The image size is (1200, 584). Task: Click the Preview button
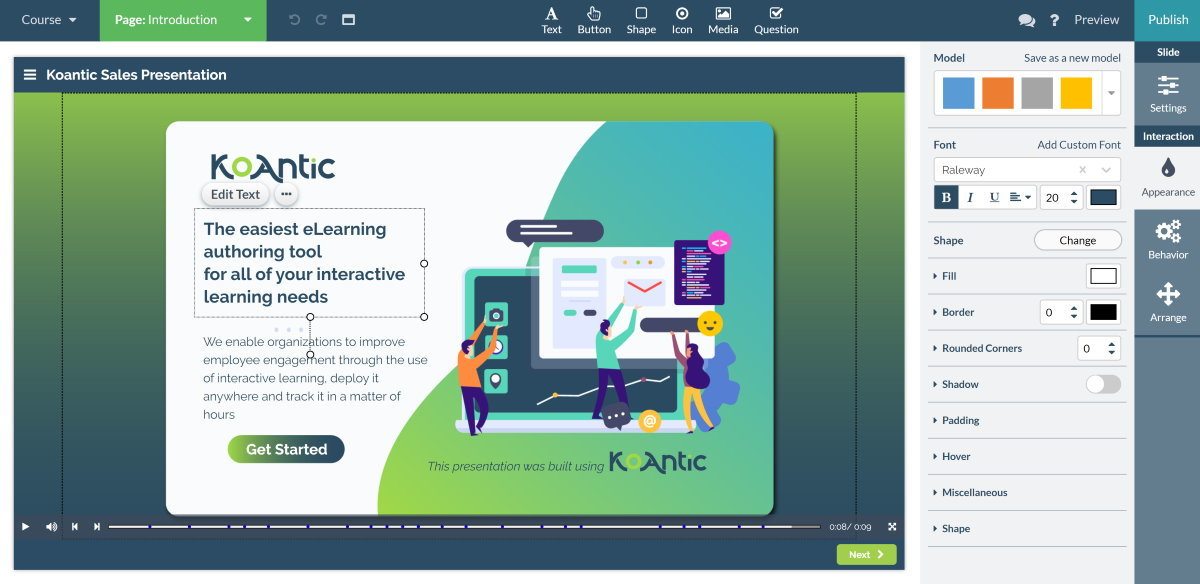tap(1096, 20)
